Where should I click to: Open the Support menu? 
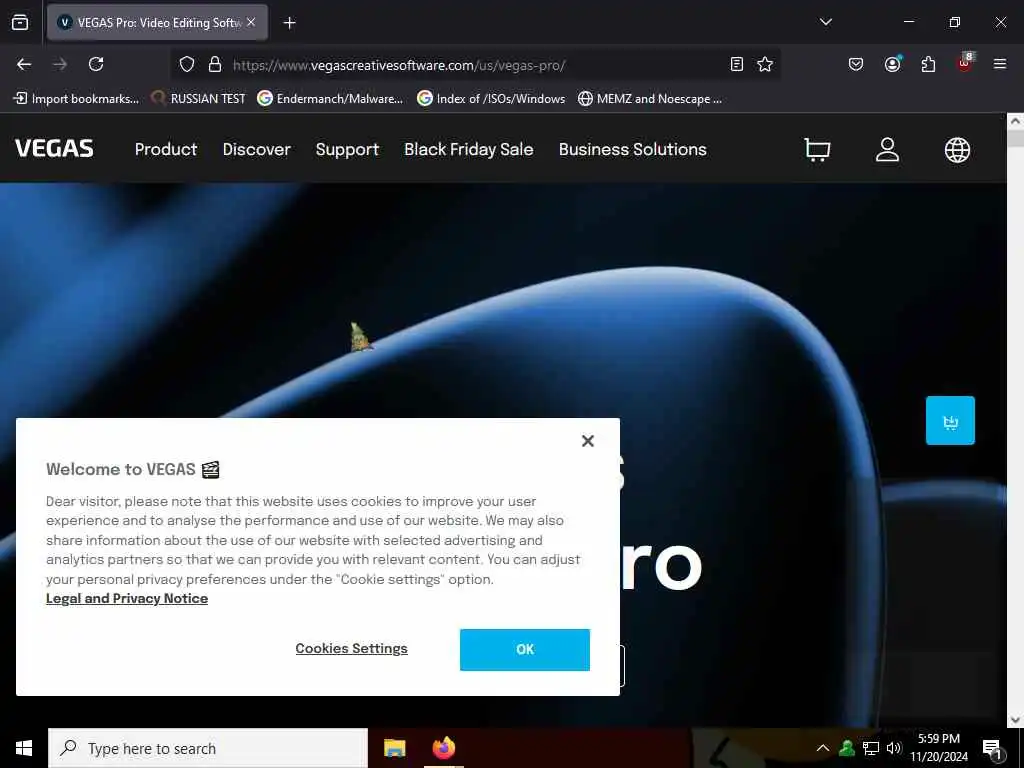pyautogui.click(x=347, y=150)
